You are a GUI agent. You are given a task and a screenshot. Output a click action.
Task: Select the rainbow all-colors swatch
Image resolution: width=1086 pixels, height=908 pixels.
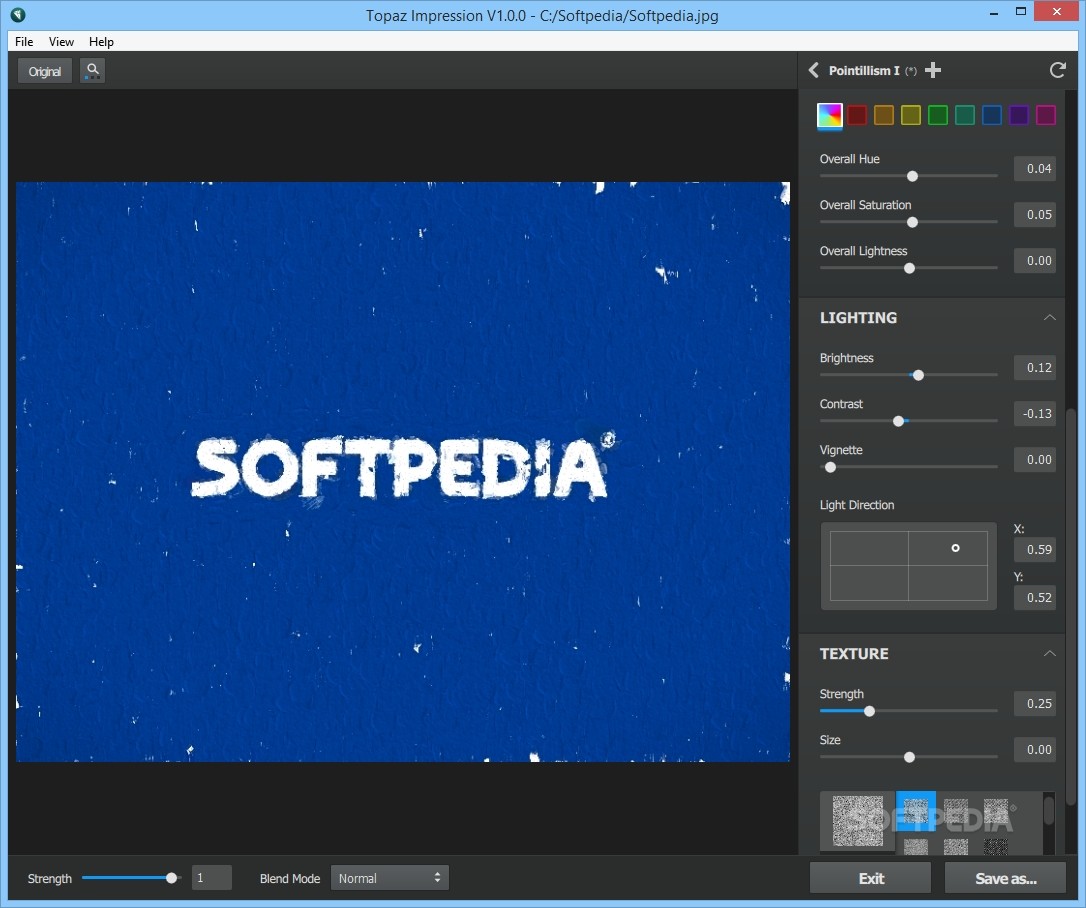(830, 115)
